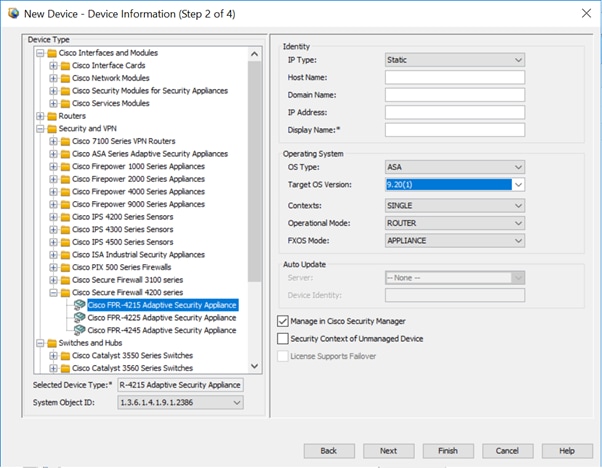Click the Cisco Security Manager title bar icon
The height and width of the screenshot is (468, 602).
click(13, 13)
